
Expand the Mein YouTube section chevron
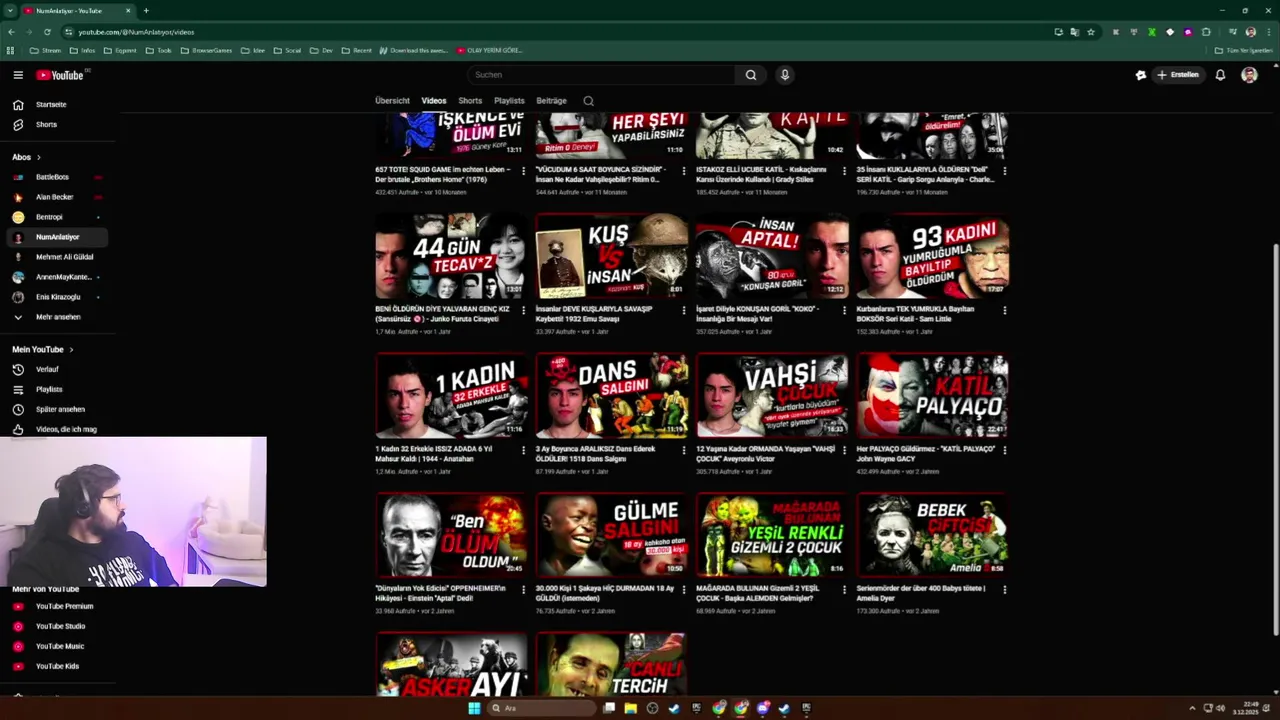click(x=71, y=349)
